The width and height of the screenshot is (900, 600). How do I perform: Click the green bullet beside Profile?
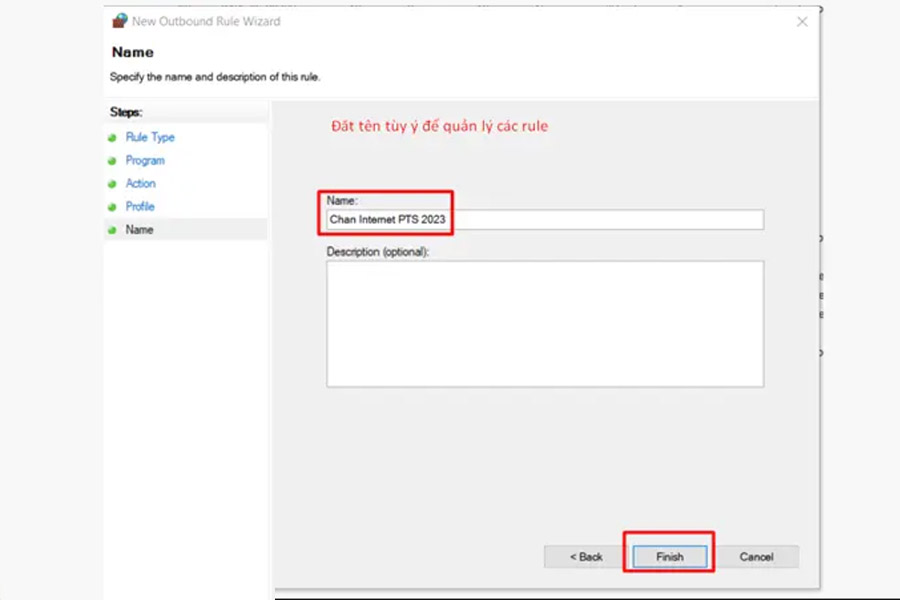(112, 207)
